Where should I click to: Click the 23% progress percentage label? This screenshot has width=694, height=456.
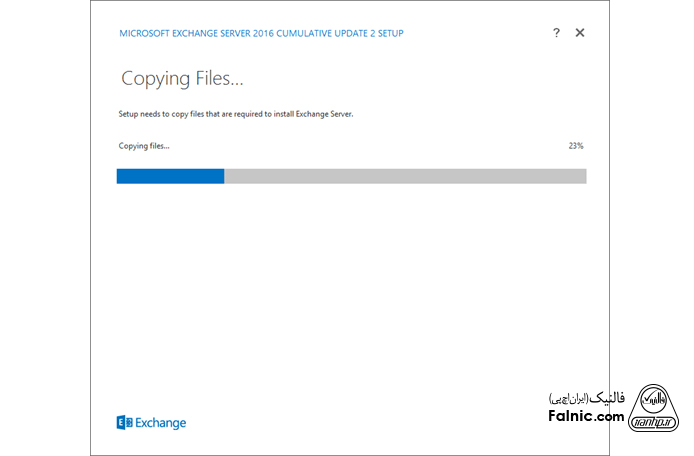pos(575,146)
